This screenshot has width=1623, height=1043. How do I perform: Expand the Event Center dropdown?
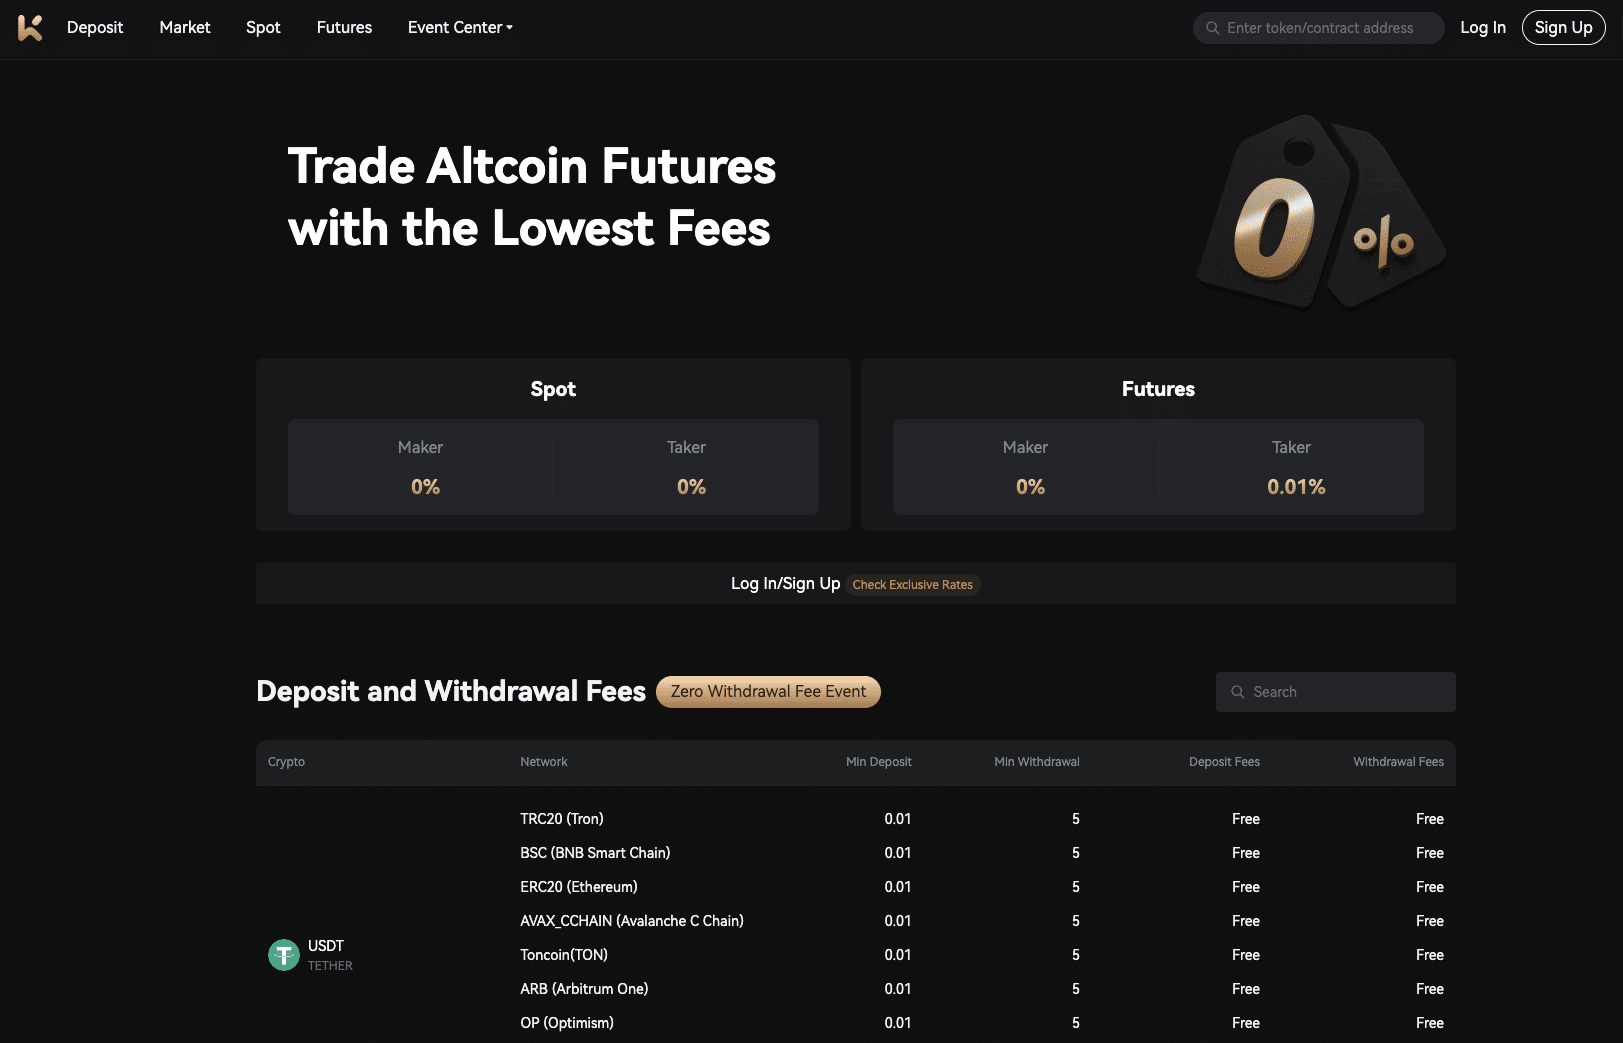459,27
